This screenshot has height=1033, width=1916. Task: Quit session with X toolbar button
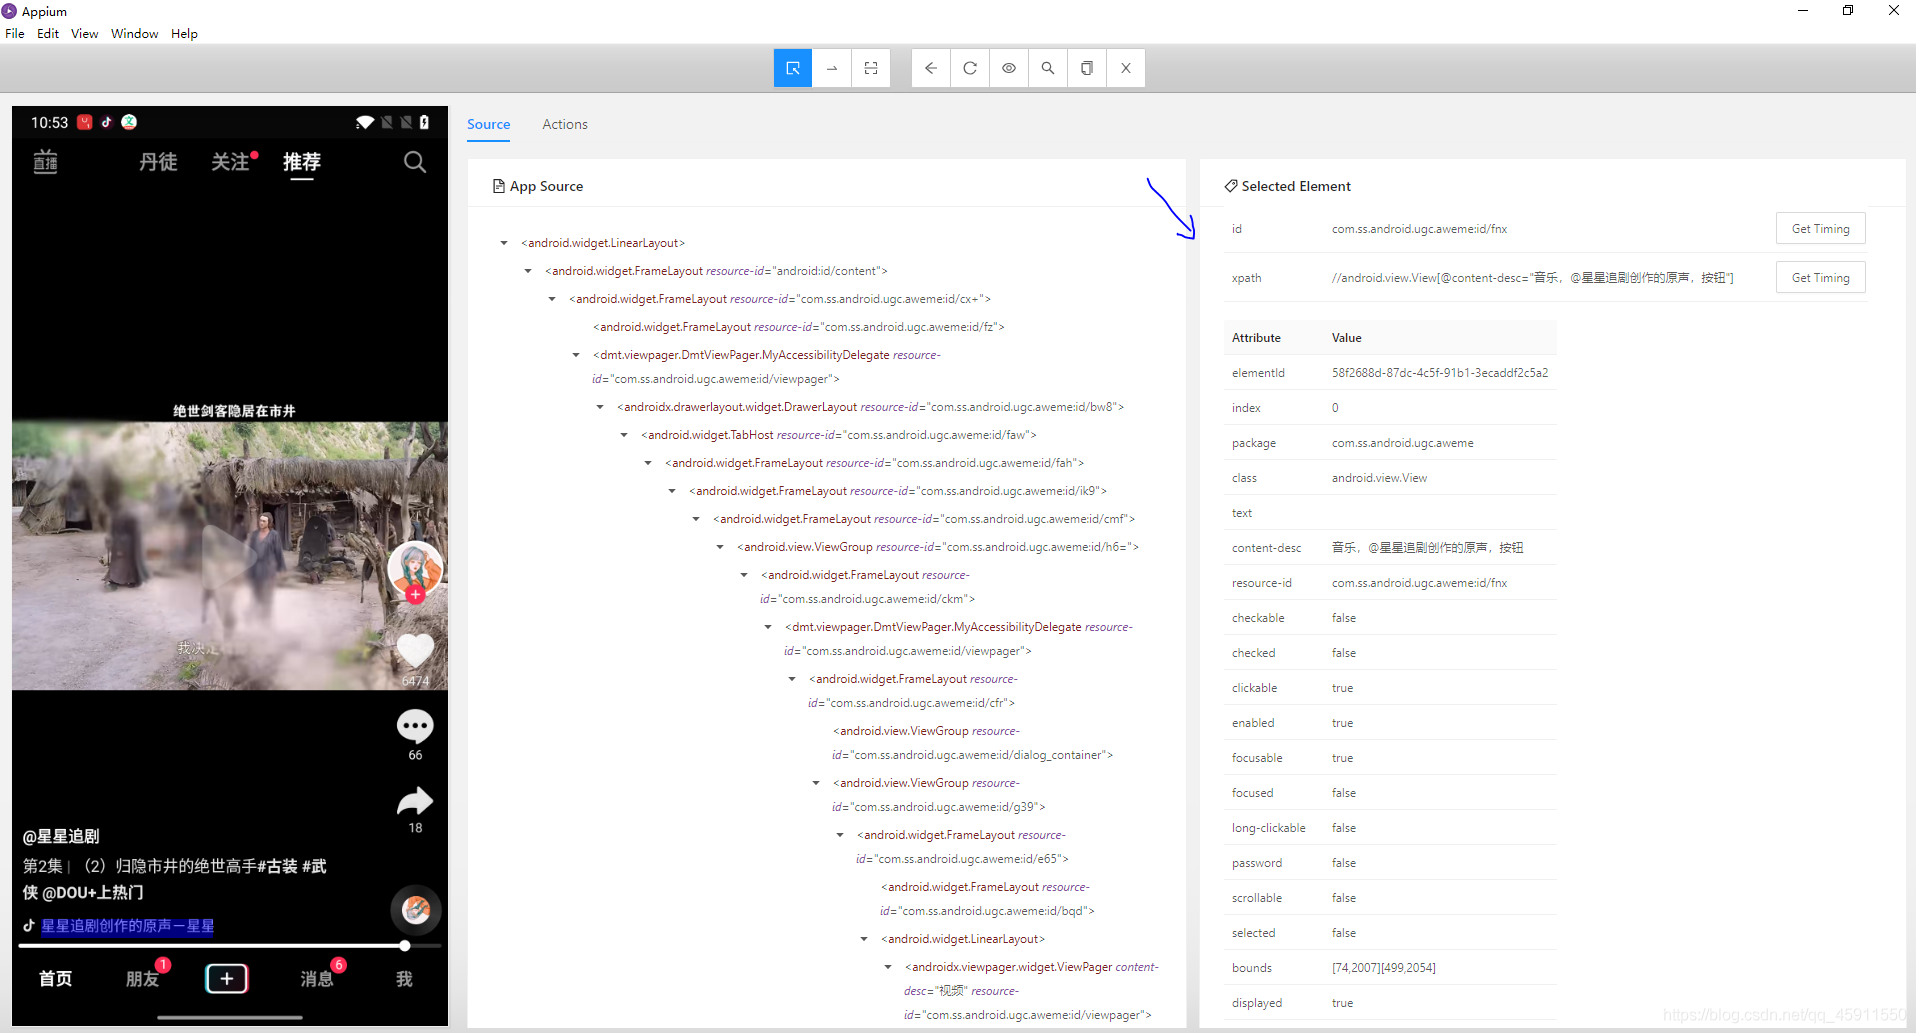pyautogui.click(x=1126, y=68)
